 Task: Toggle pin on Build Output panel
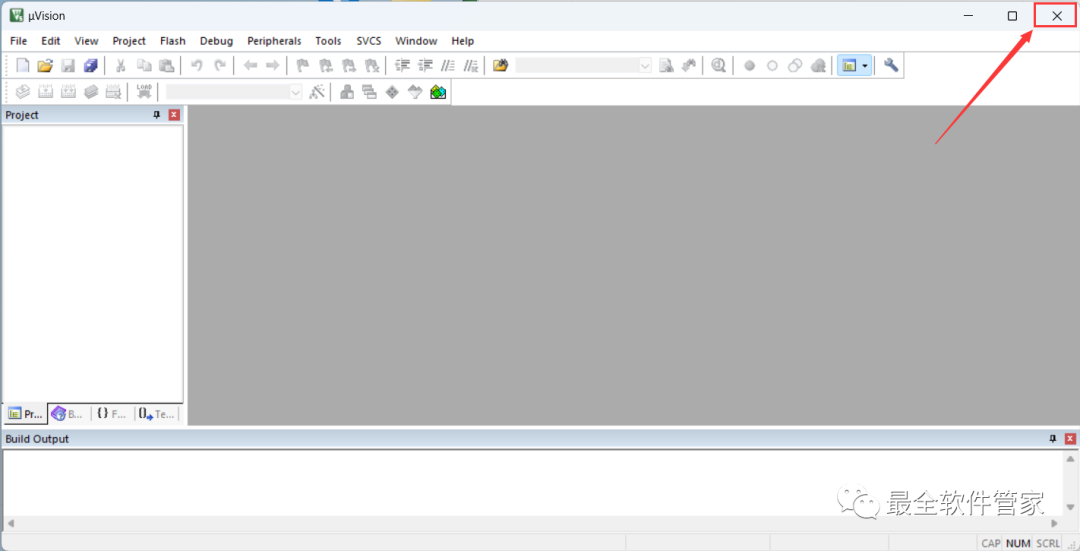click(x=1052, y=439)
